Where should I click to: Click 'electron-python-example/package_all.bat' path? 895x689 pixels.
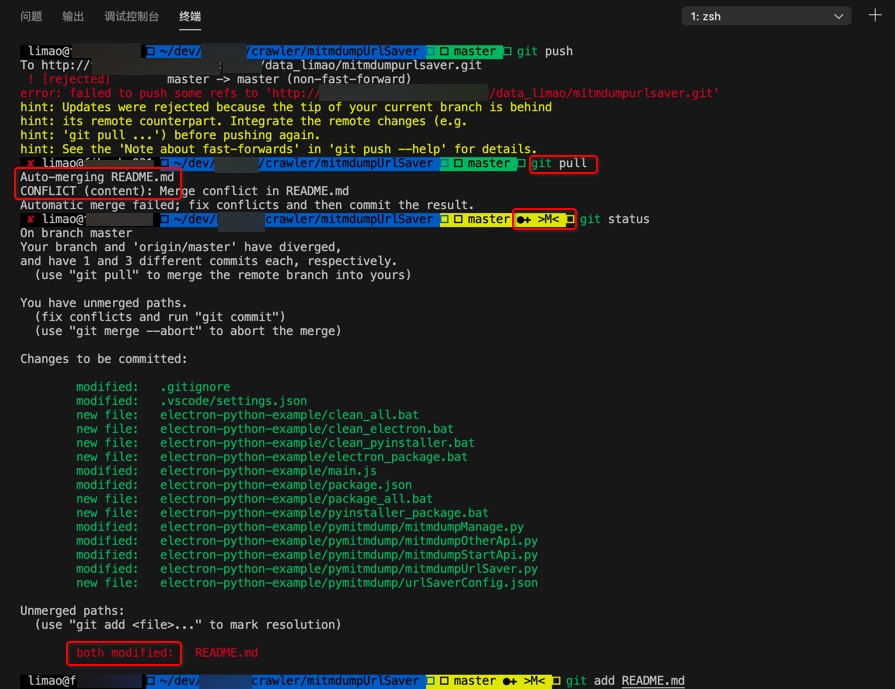[x=296, y=499]
